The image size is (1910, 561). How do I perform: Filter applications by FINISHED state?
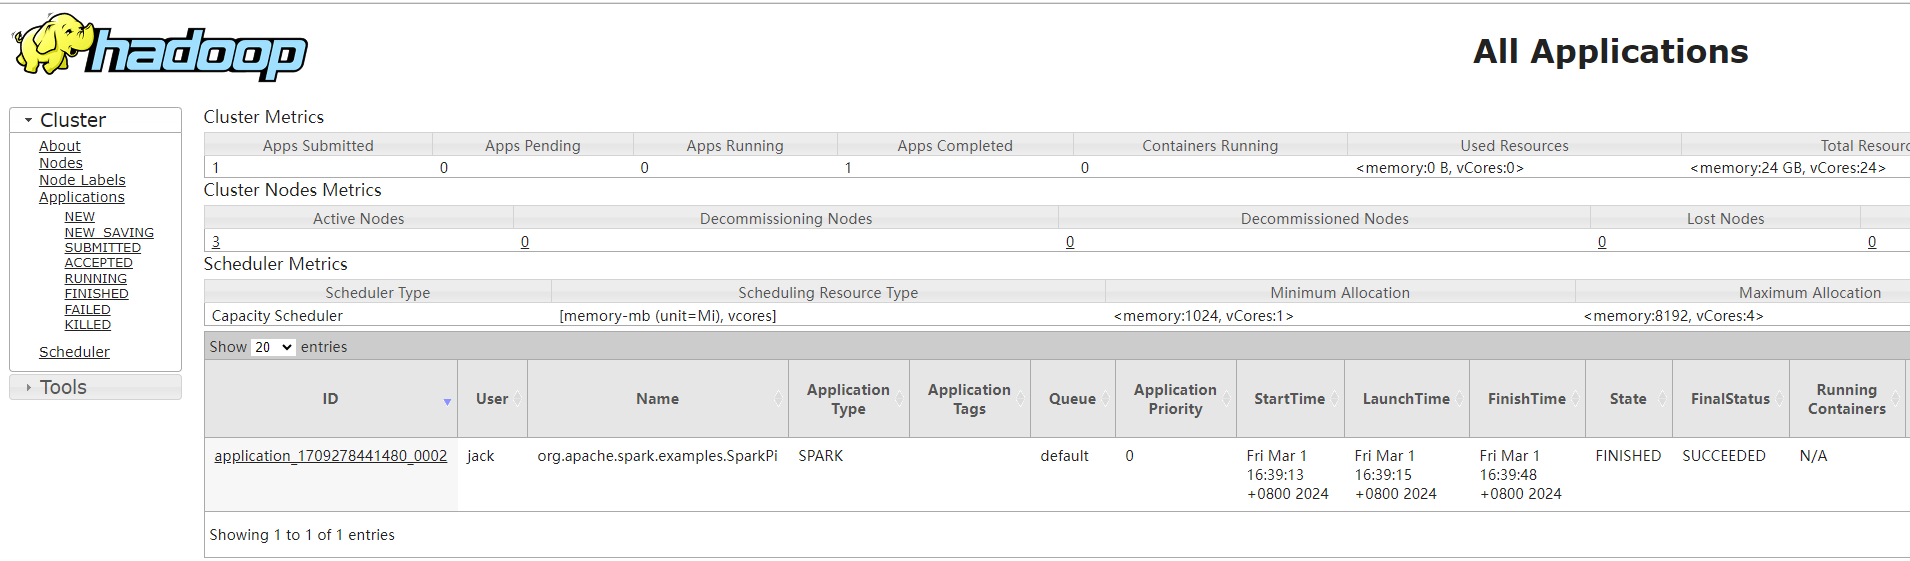96,294
